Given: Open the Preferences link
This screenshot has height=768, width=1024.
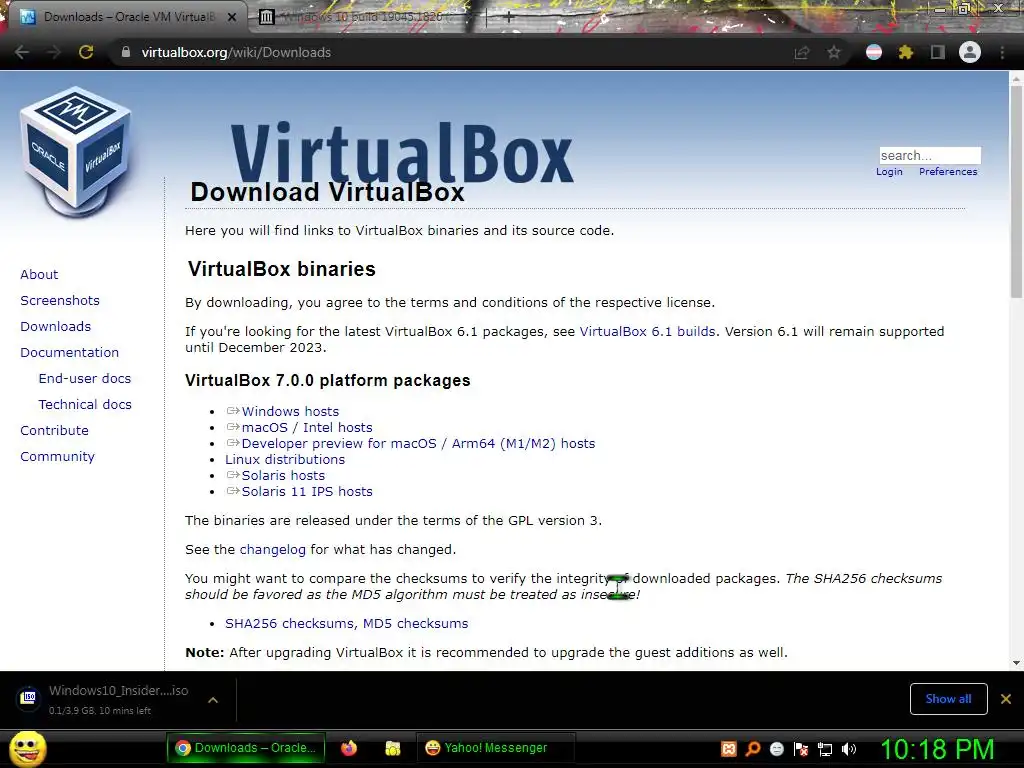Looking at the screenshot, I should [x=948, y=172].
